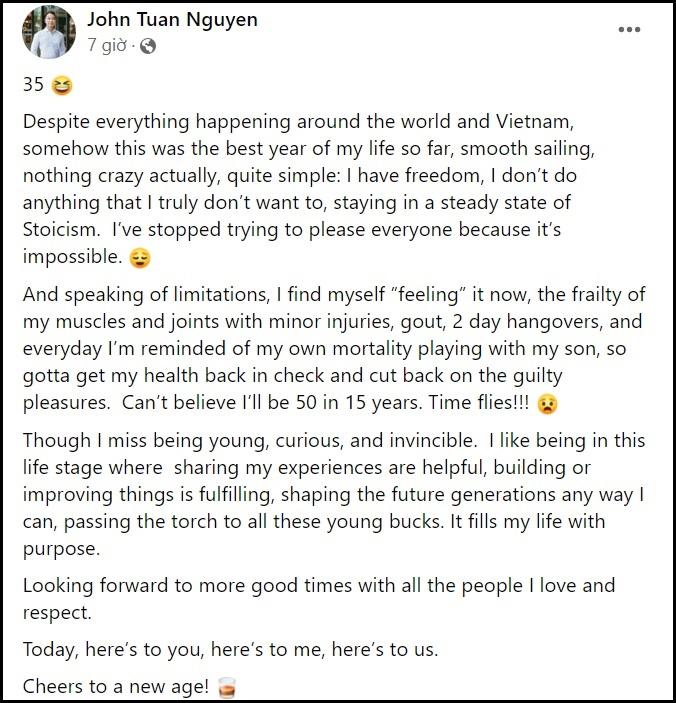Screen dimensions: 676x703
Task: Click the "Cheers to a new age!" text
Action: 115,689
